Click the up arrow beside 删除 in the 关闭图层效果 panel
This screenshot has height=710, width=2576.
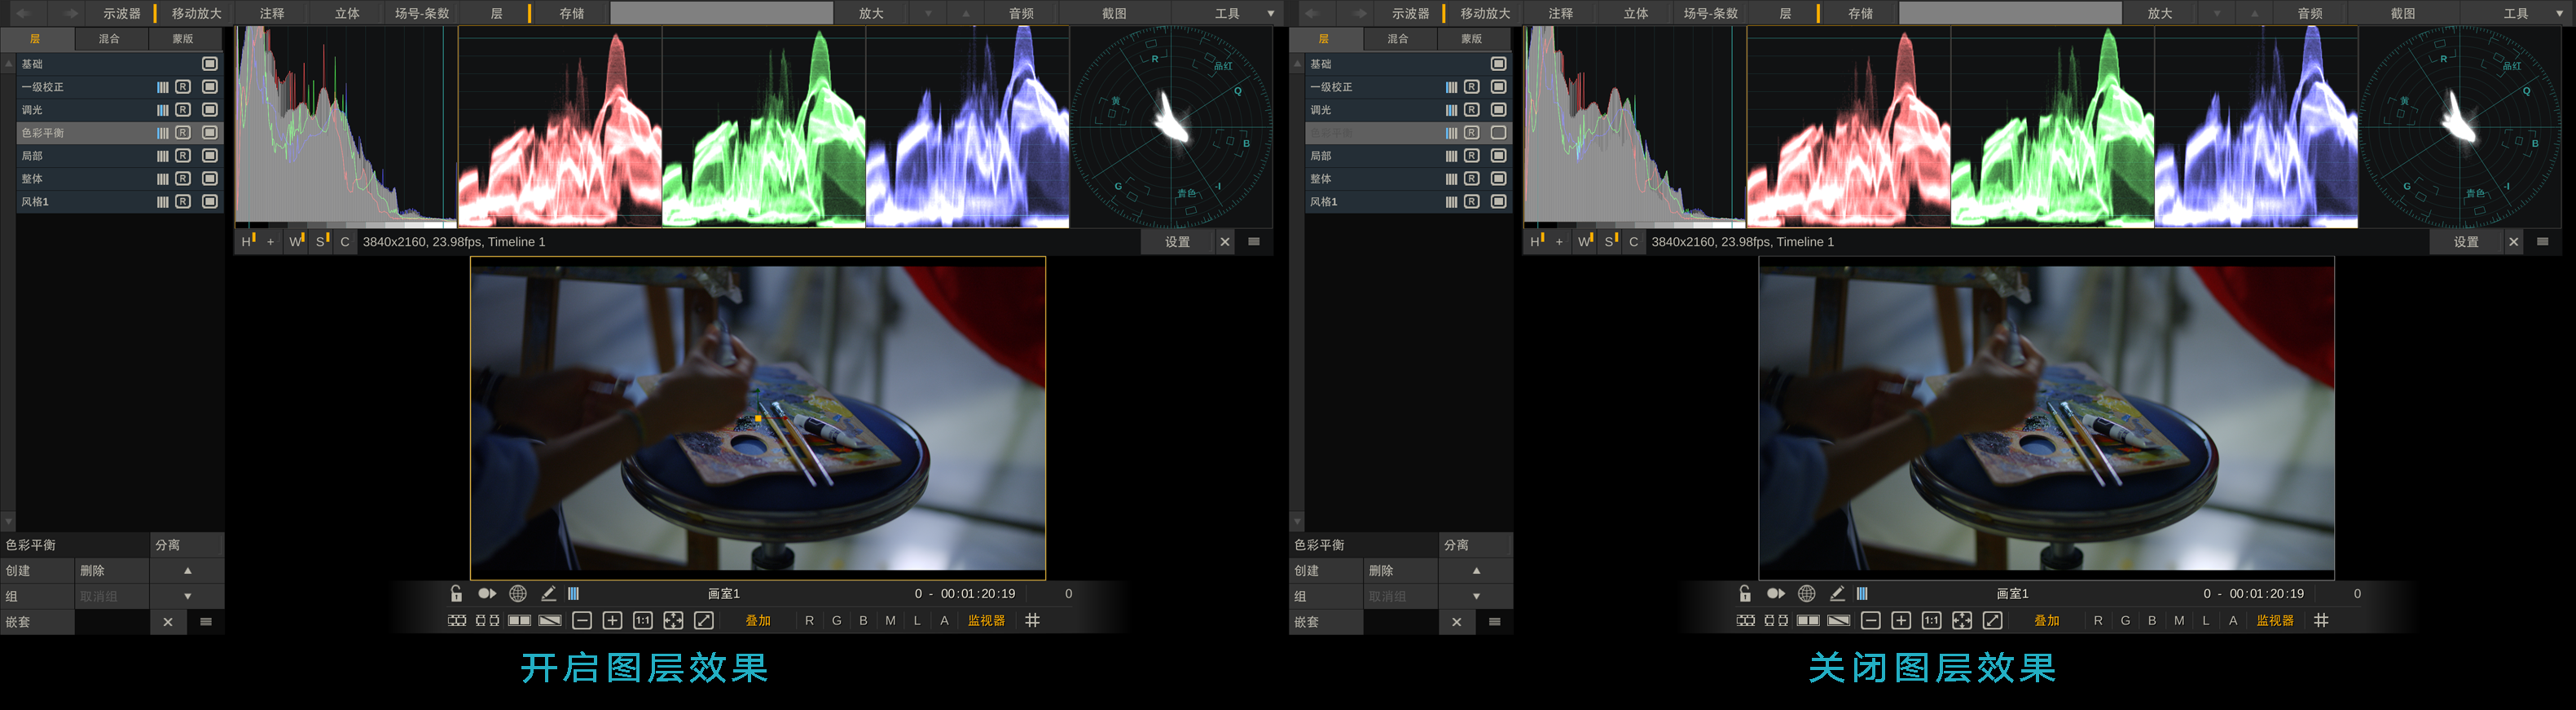[1476, 570]
